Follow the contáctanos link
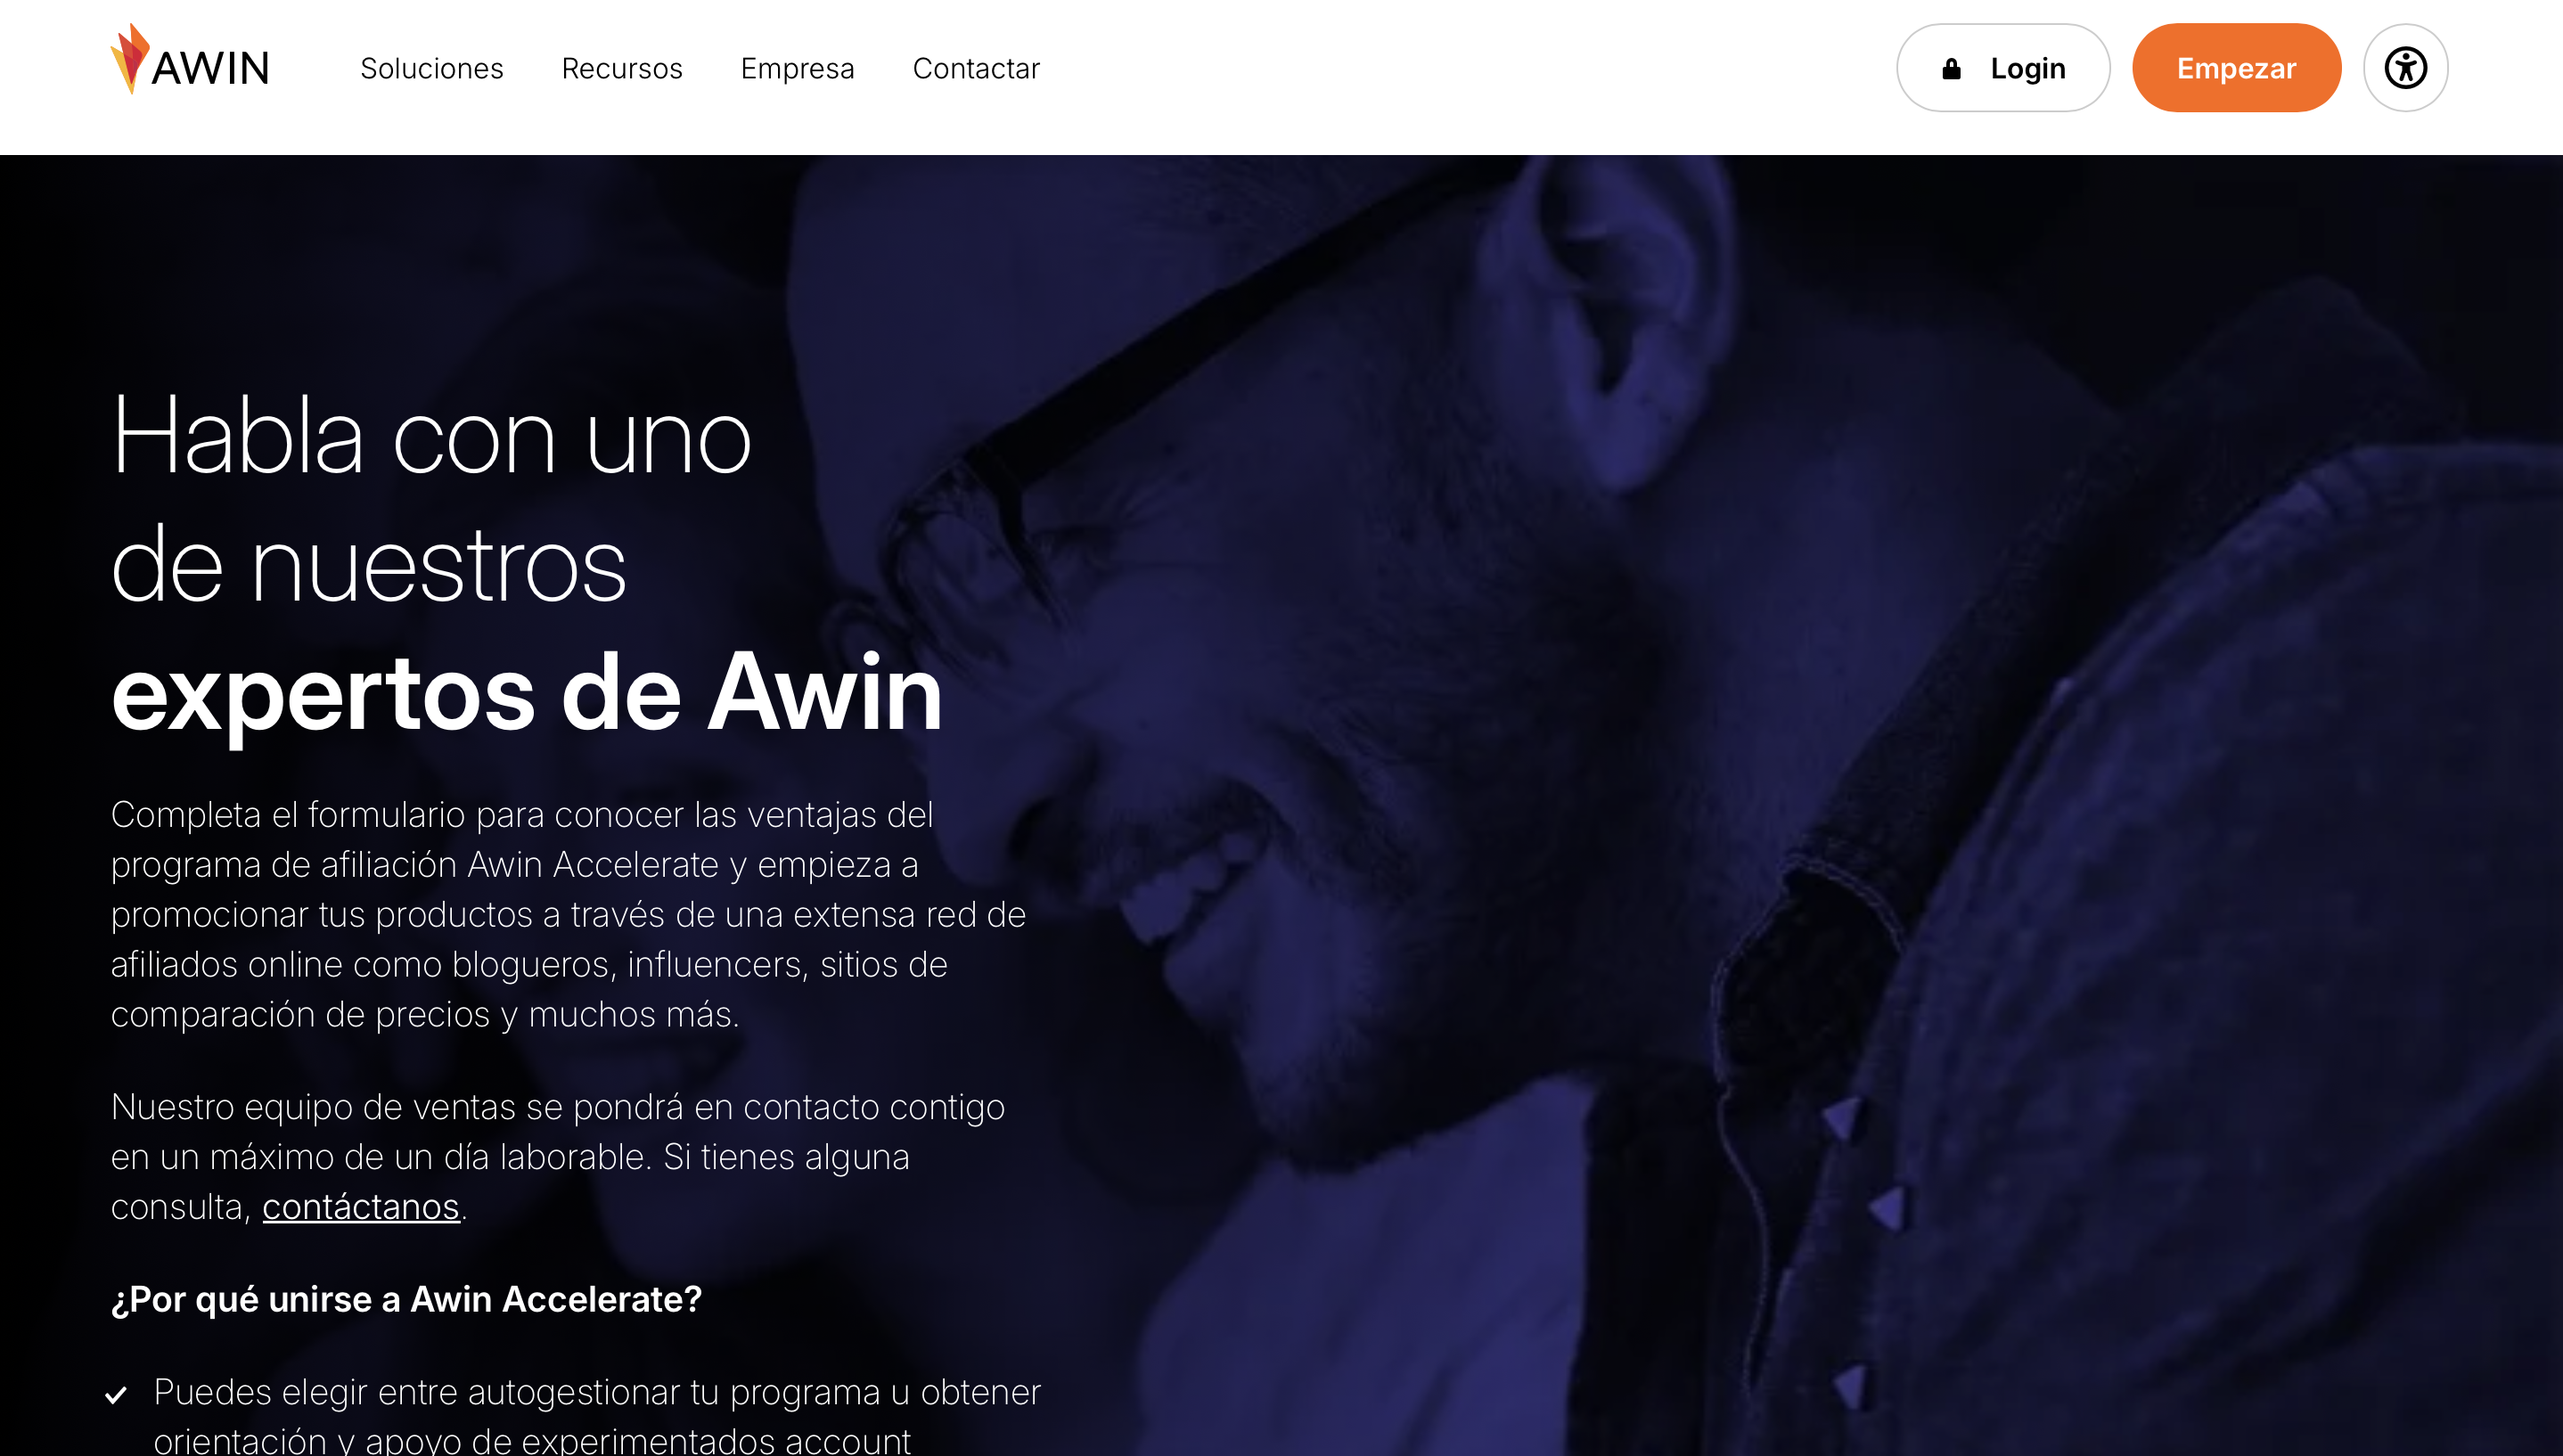Screen dimensions: 2563x1456 click(x=361, y=1207)
